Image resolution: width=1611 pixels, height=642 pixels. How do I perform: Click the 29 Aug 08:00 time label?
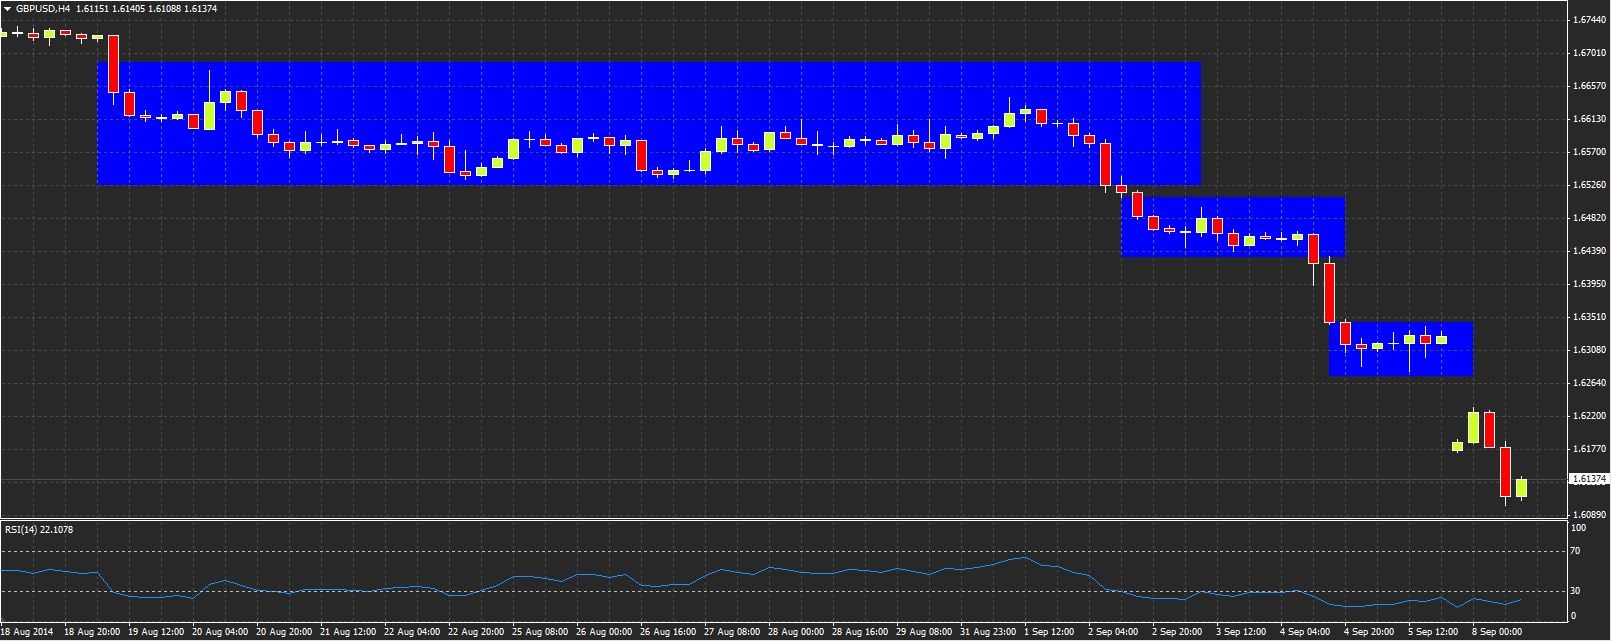coord(923,632)
